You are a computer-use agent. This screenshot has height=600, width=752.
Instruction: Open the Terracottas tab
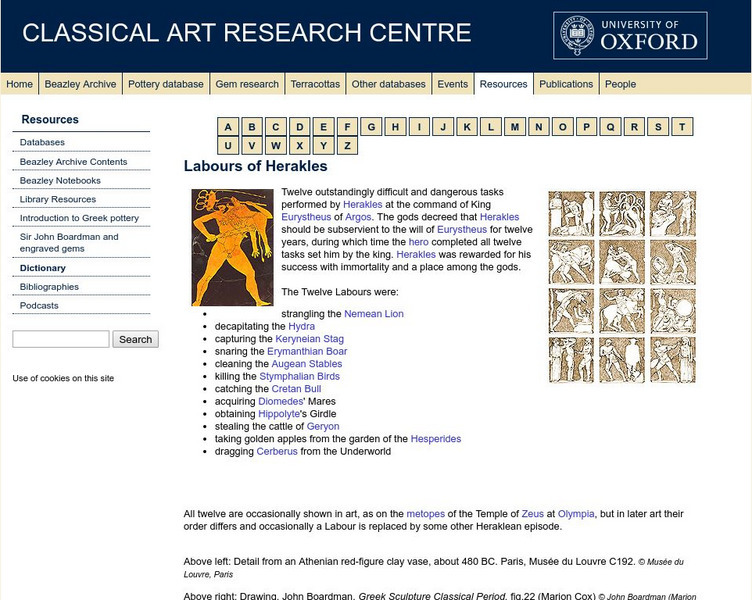pos(315,84)
